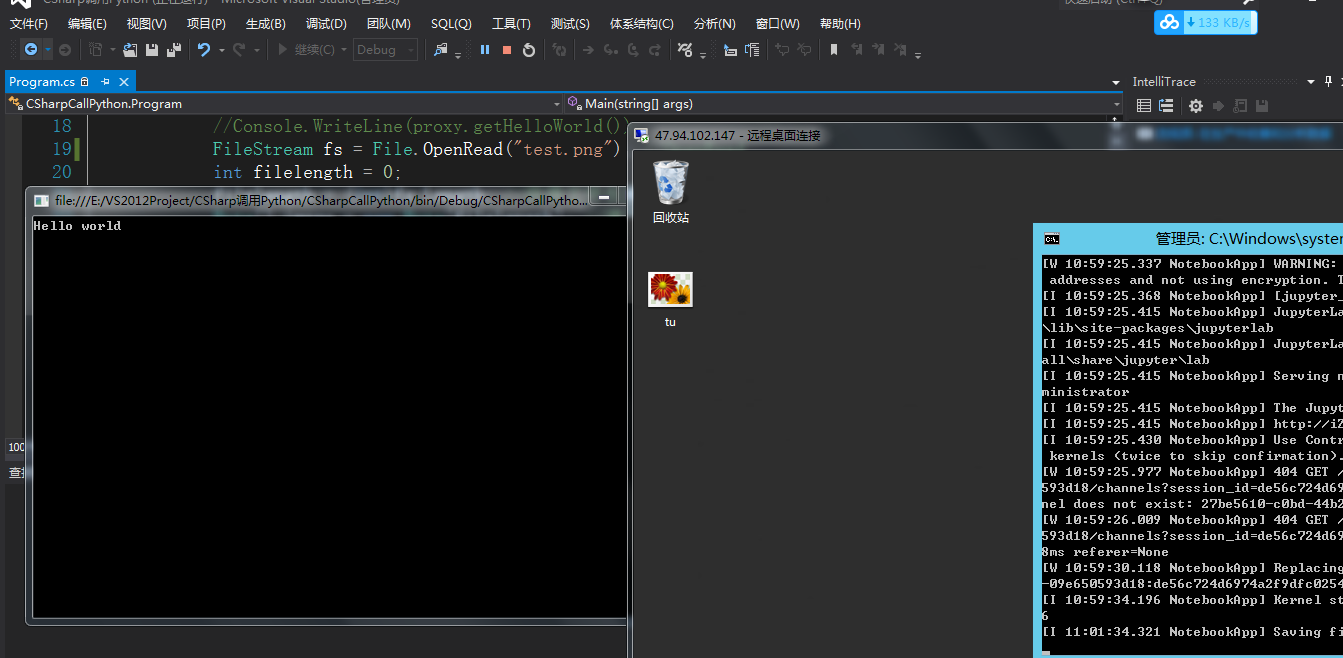Select the 回收站 recycle bin desktop icon
Viewport: 1343px width, 658px height.
click(670, 192)
